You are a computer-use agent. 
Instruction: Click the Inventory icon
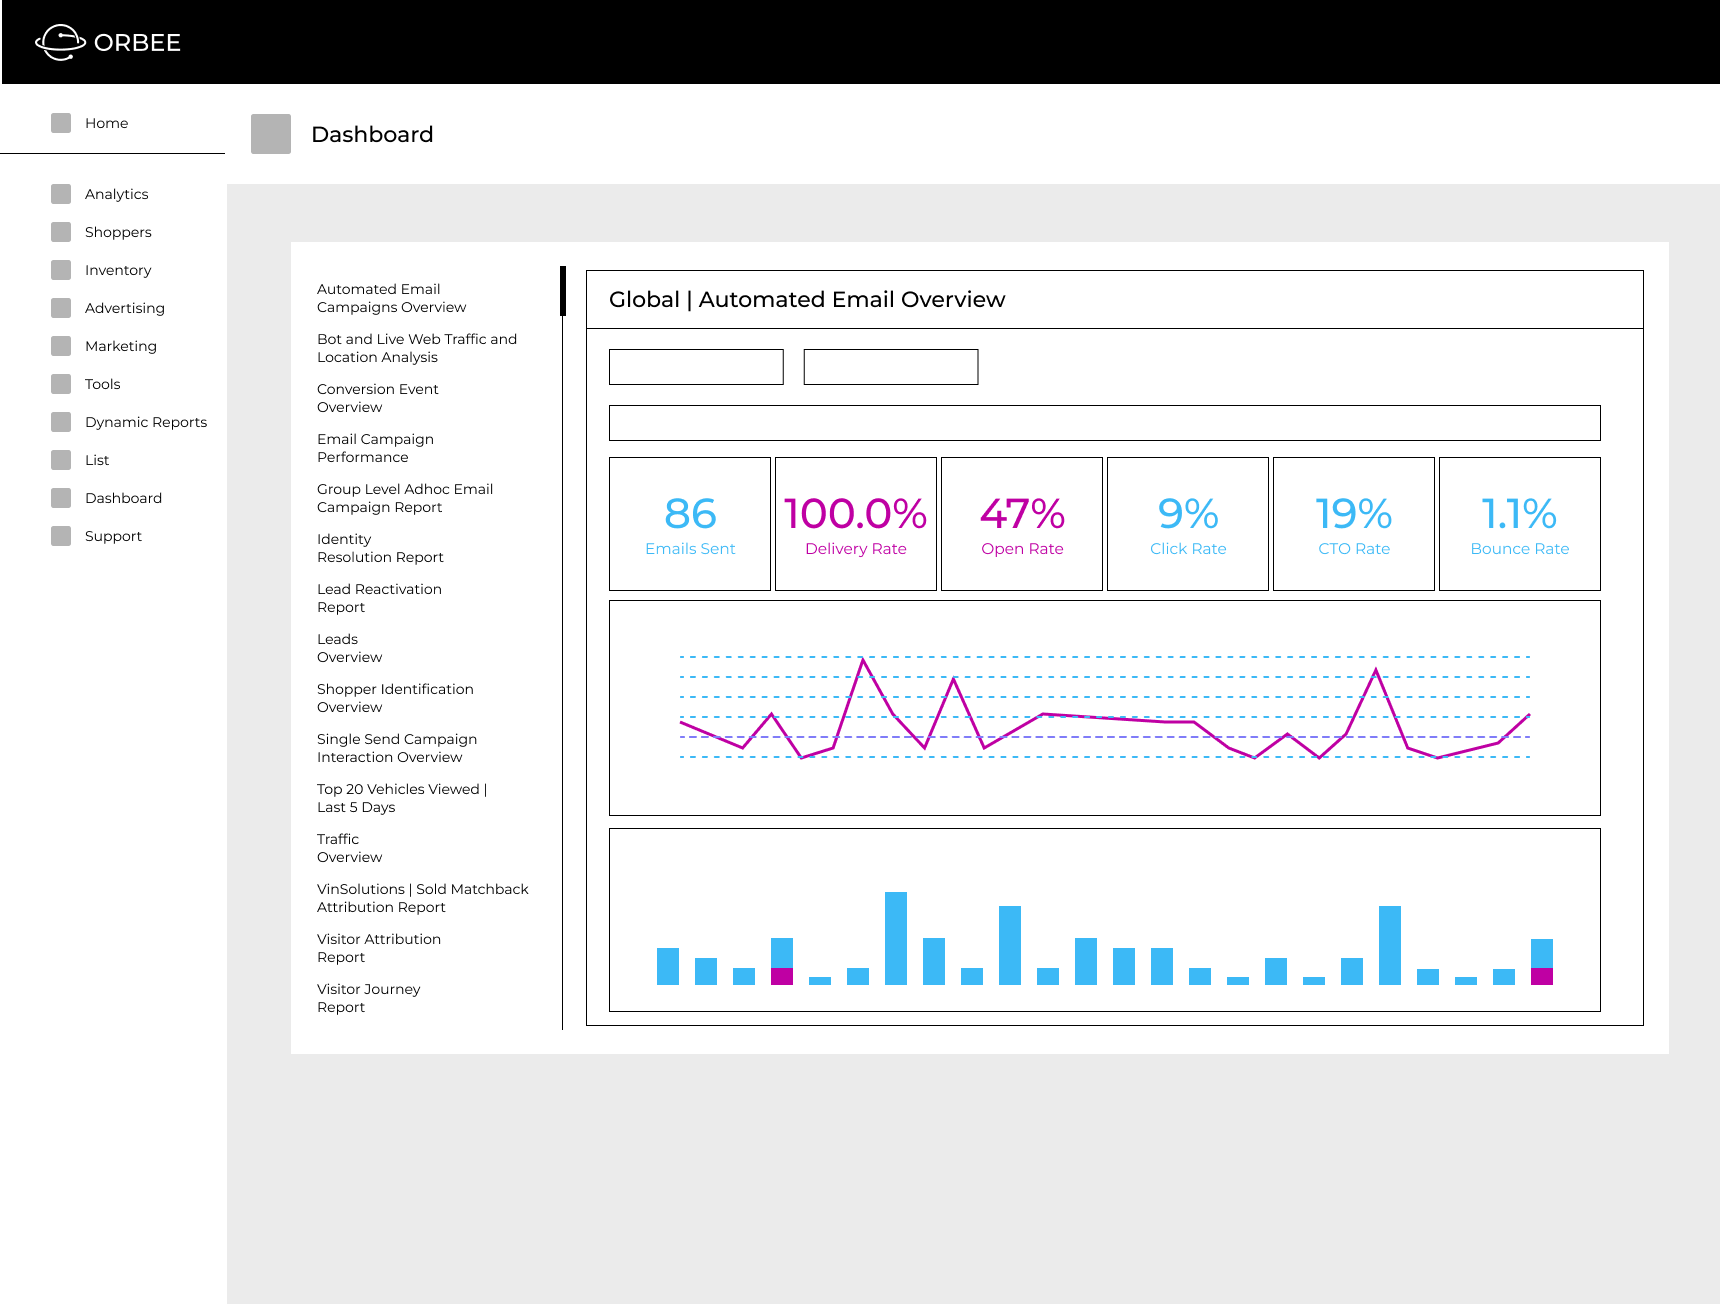[x=60, y=270]
